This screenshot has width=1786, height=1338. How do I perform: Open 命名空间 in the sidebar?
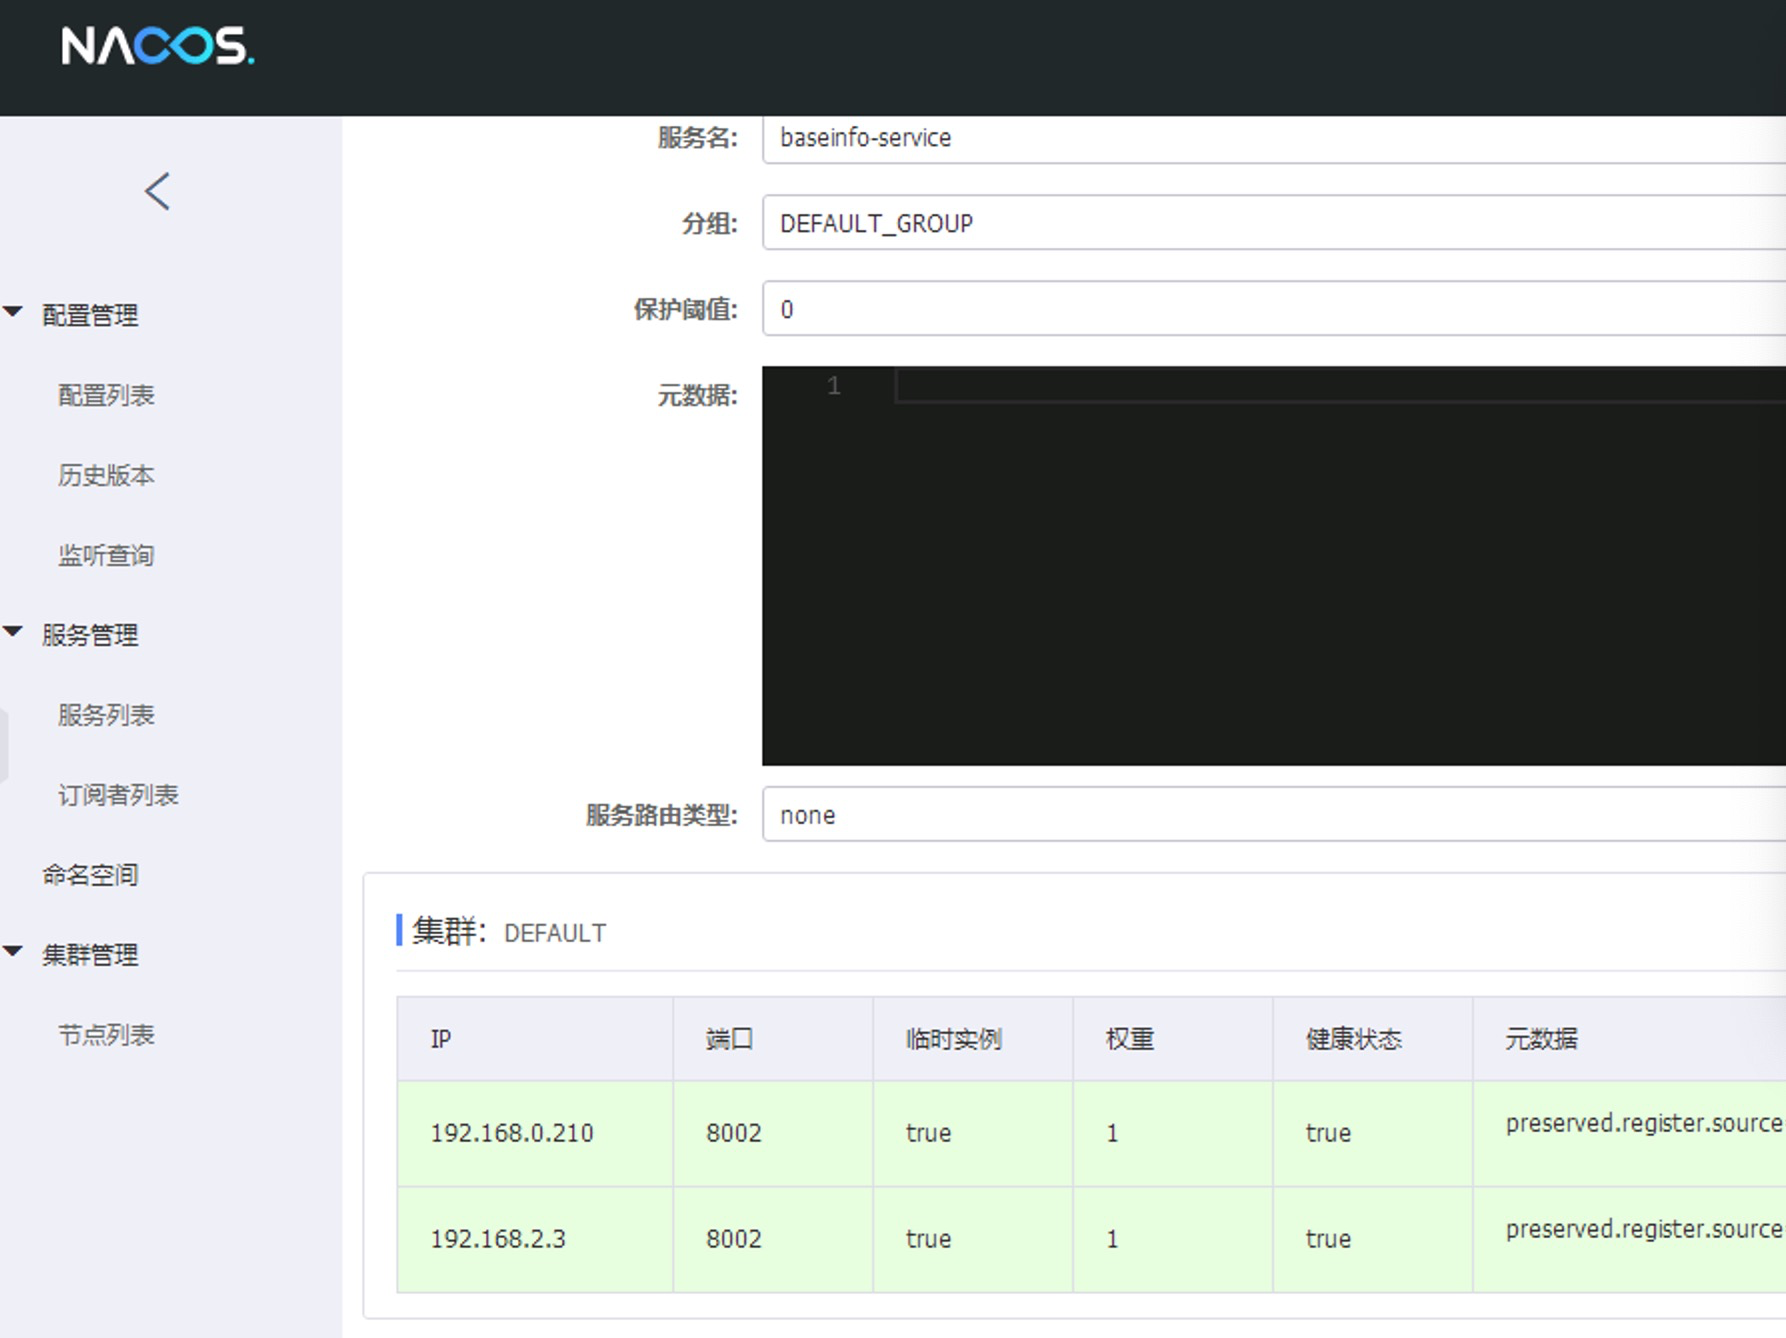click(x=90, y=875)
